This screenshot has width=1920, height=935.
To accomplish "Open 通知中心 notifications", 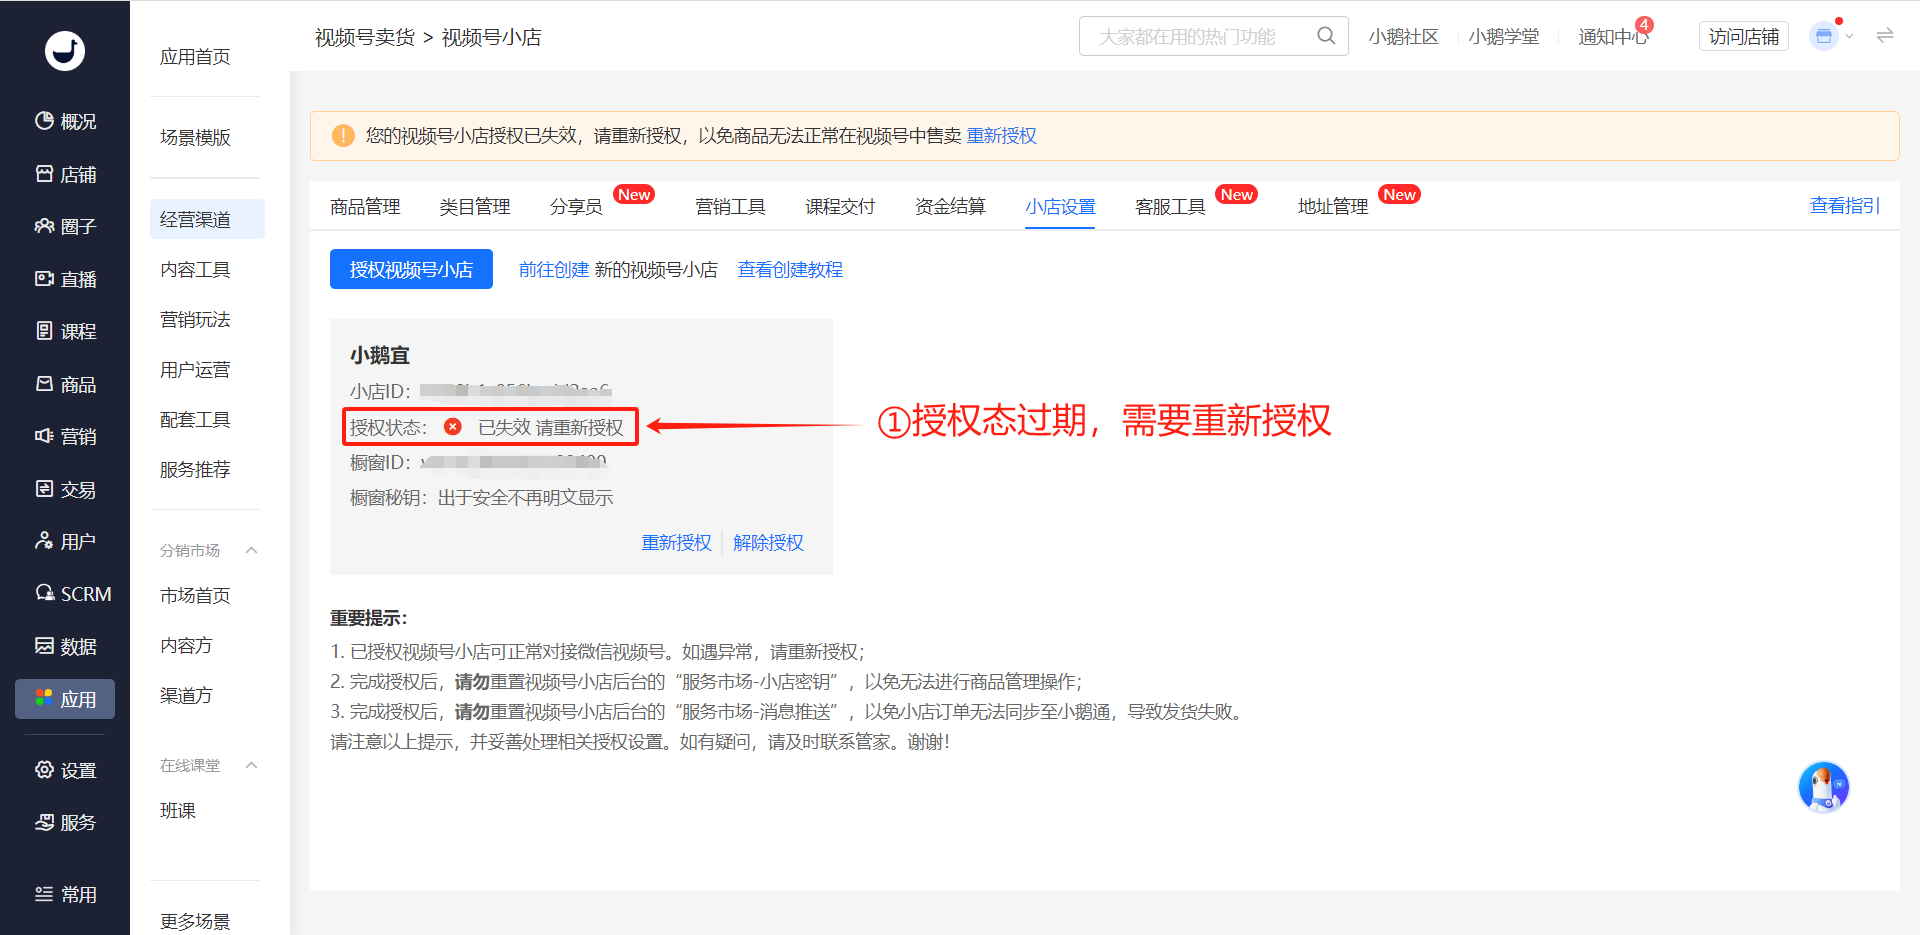I will point(1613,36).
